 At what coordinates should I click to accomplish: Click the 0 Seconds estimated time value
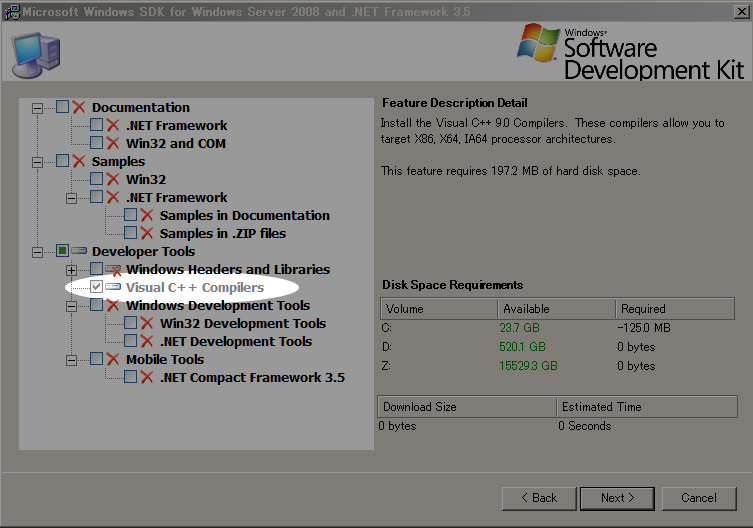[584, 426]
